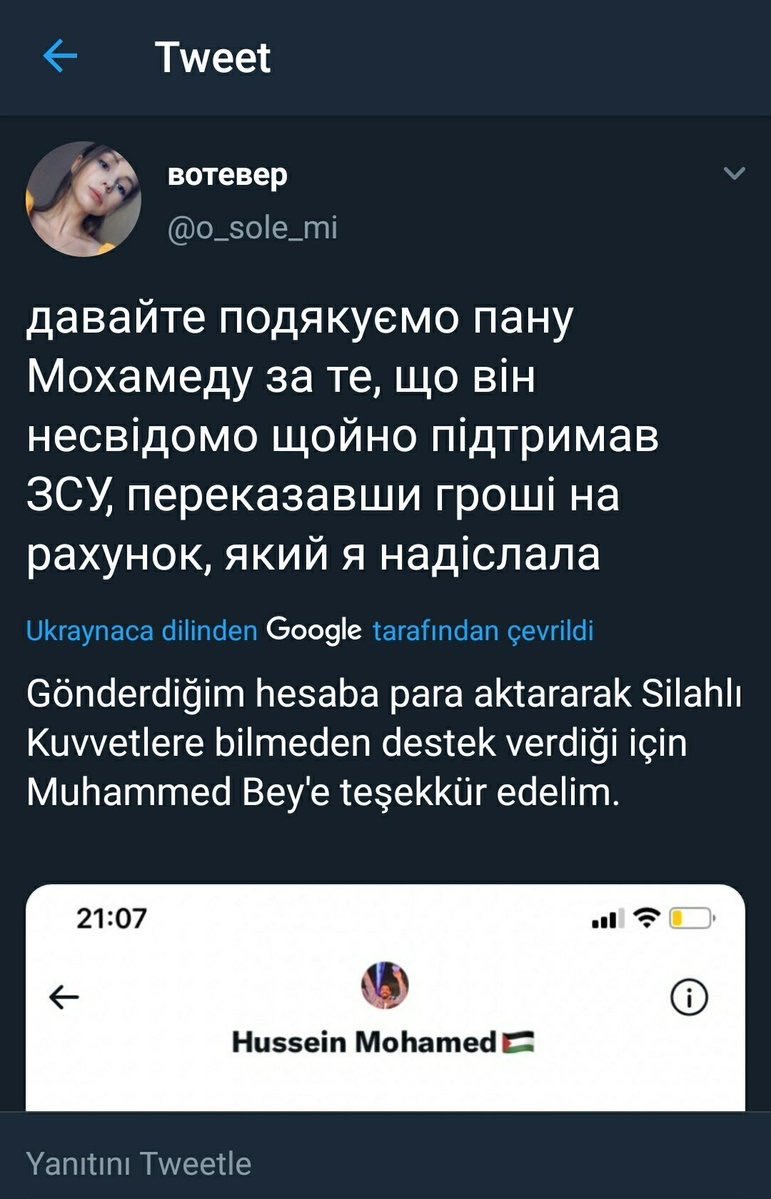Tap the Hussein Mohamed name label
The image size is (771, 1199).
click(x=364, y=1043)
